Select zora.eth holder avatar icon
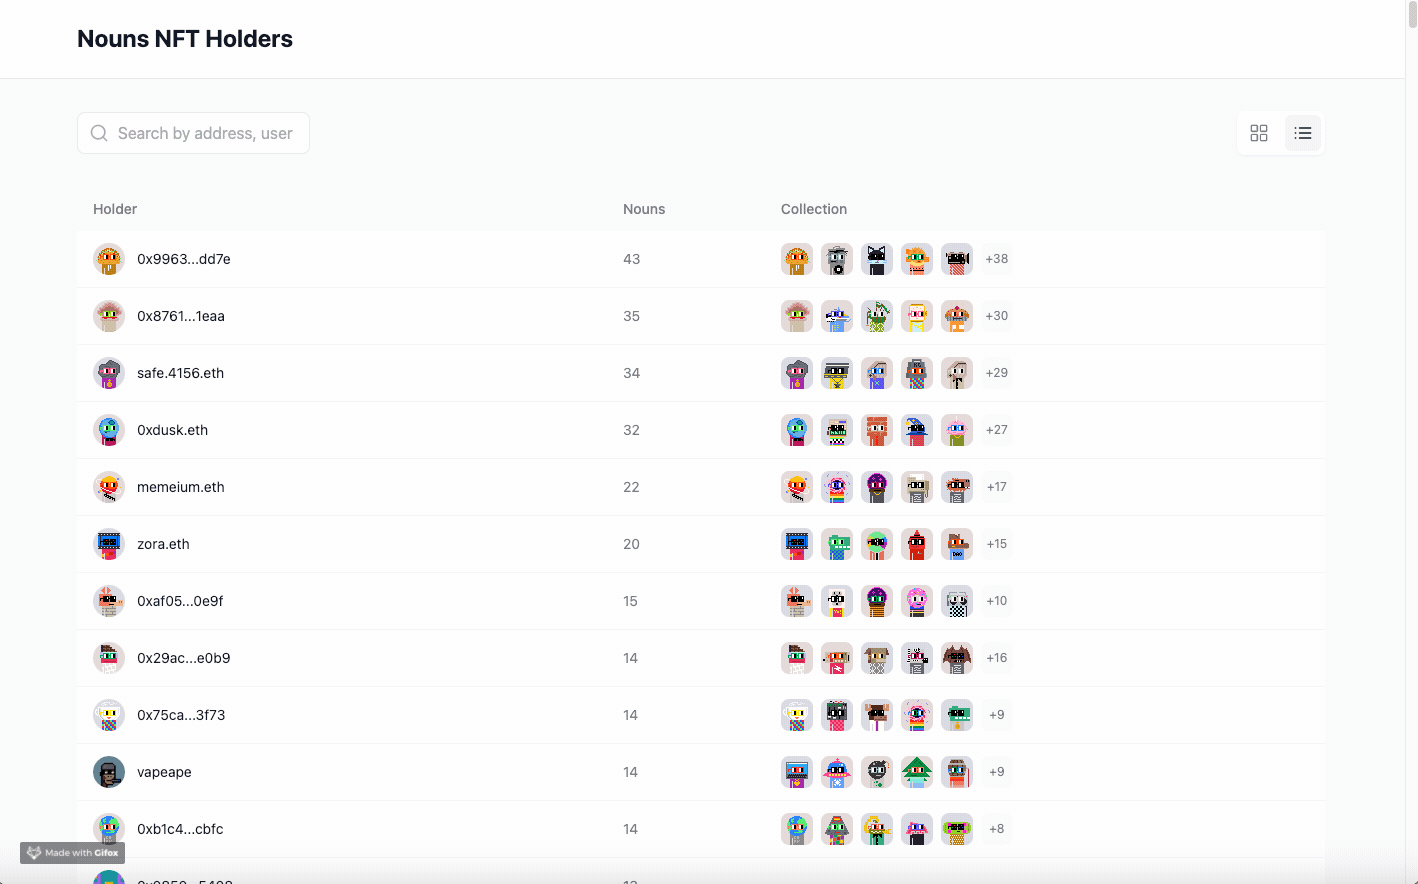1418x884 pixels. [109, 544]
